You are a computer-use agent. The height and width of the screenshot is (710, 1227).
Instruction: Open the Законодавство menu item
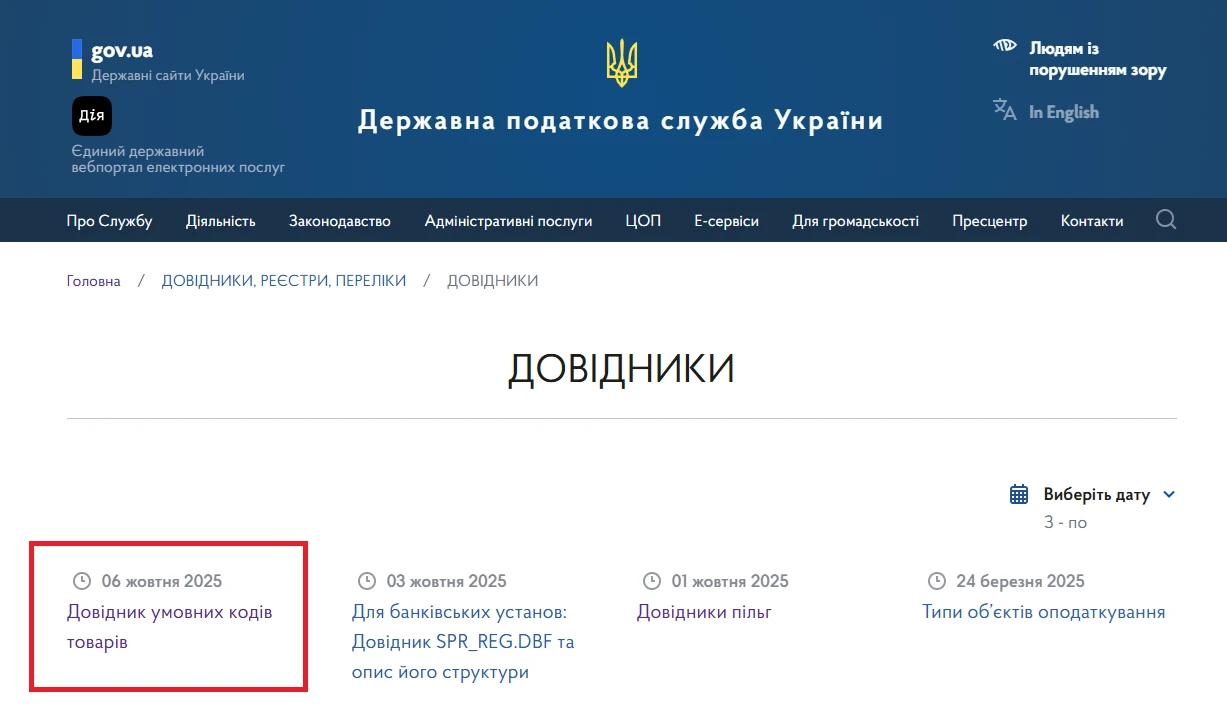click(x=340, y=221)
